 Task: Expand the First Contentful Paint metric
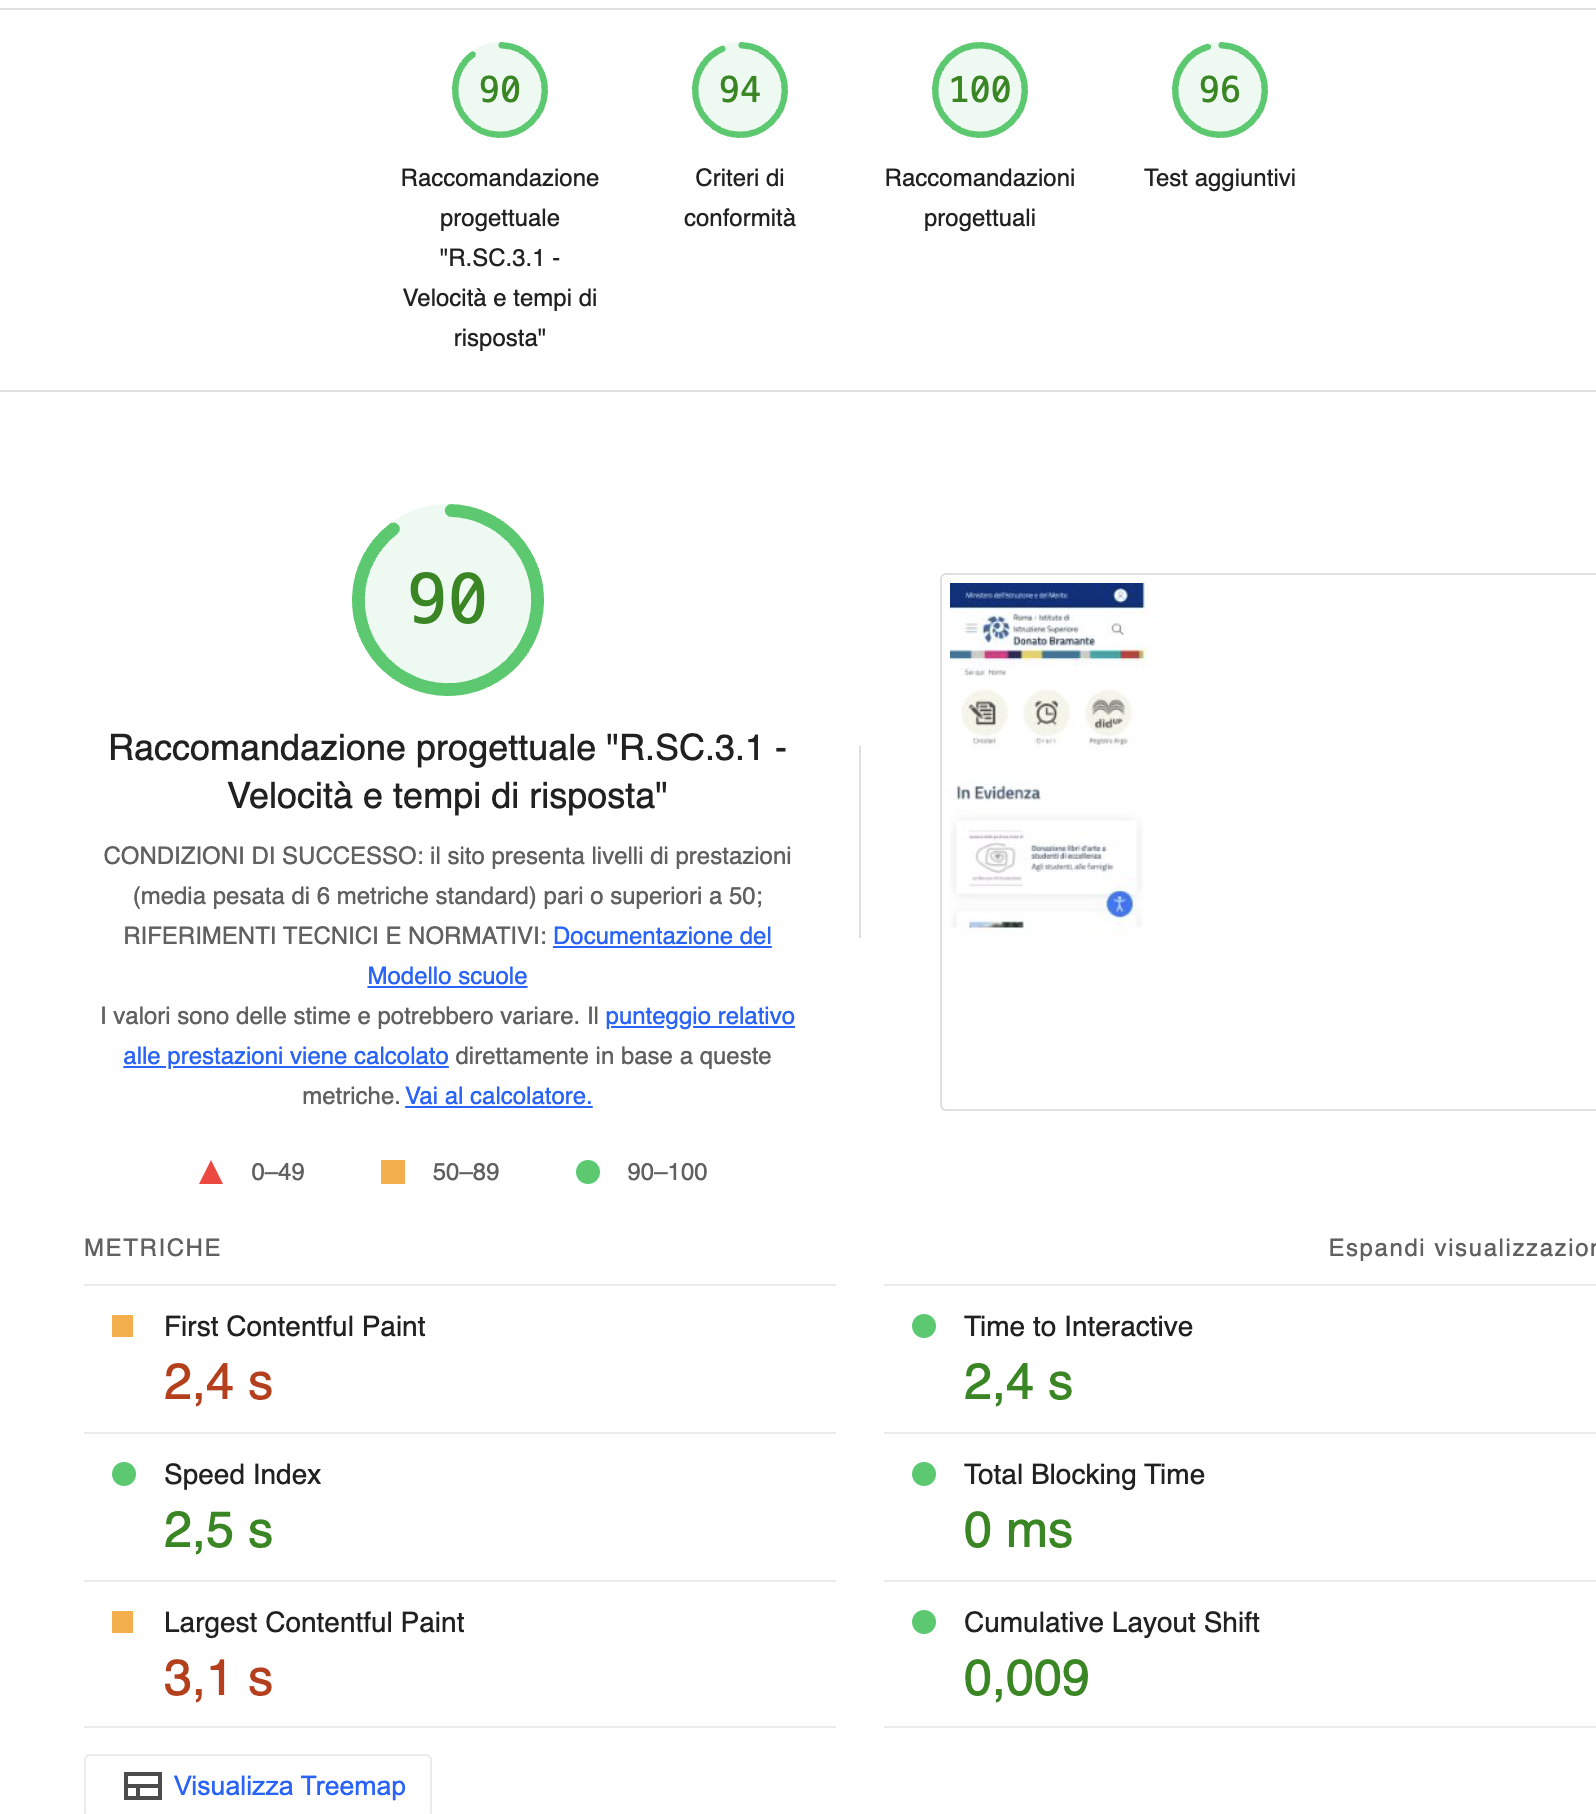point(460,1359)
